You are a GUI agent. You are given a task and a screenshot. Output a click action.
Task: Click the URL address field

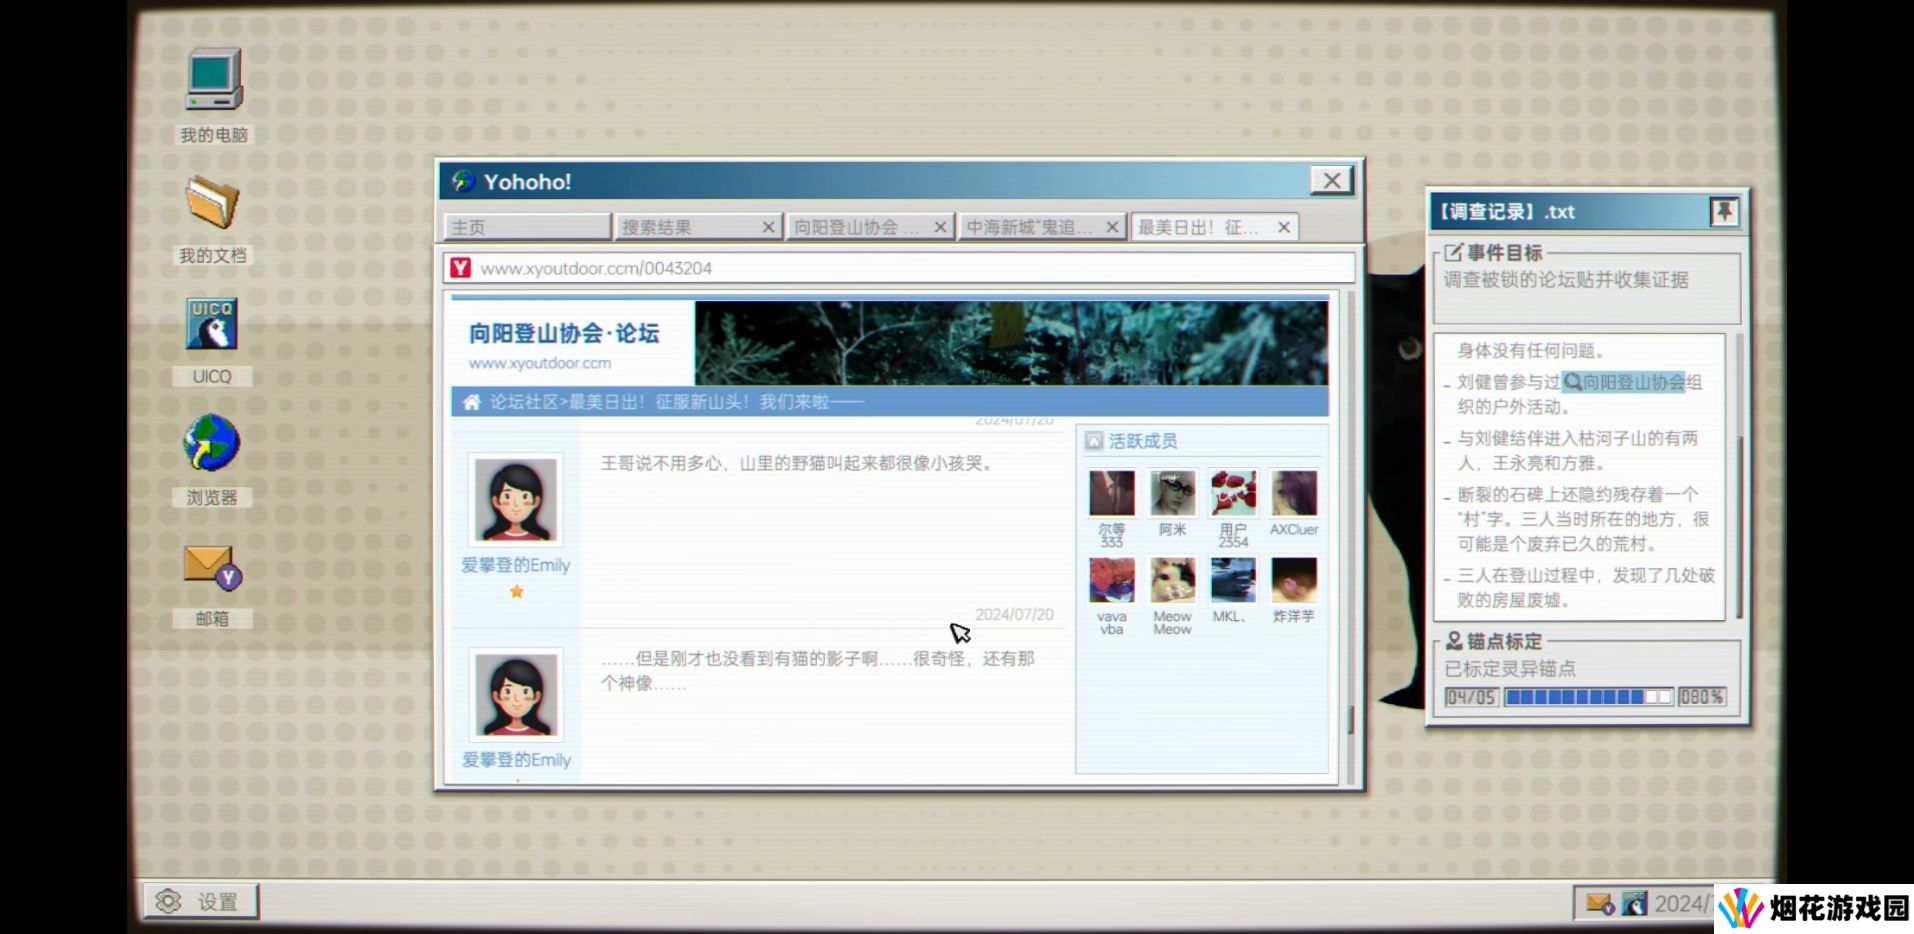coord(900,268)
